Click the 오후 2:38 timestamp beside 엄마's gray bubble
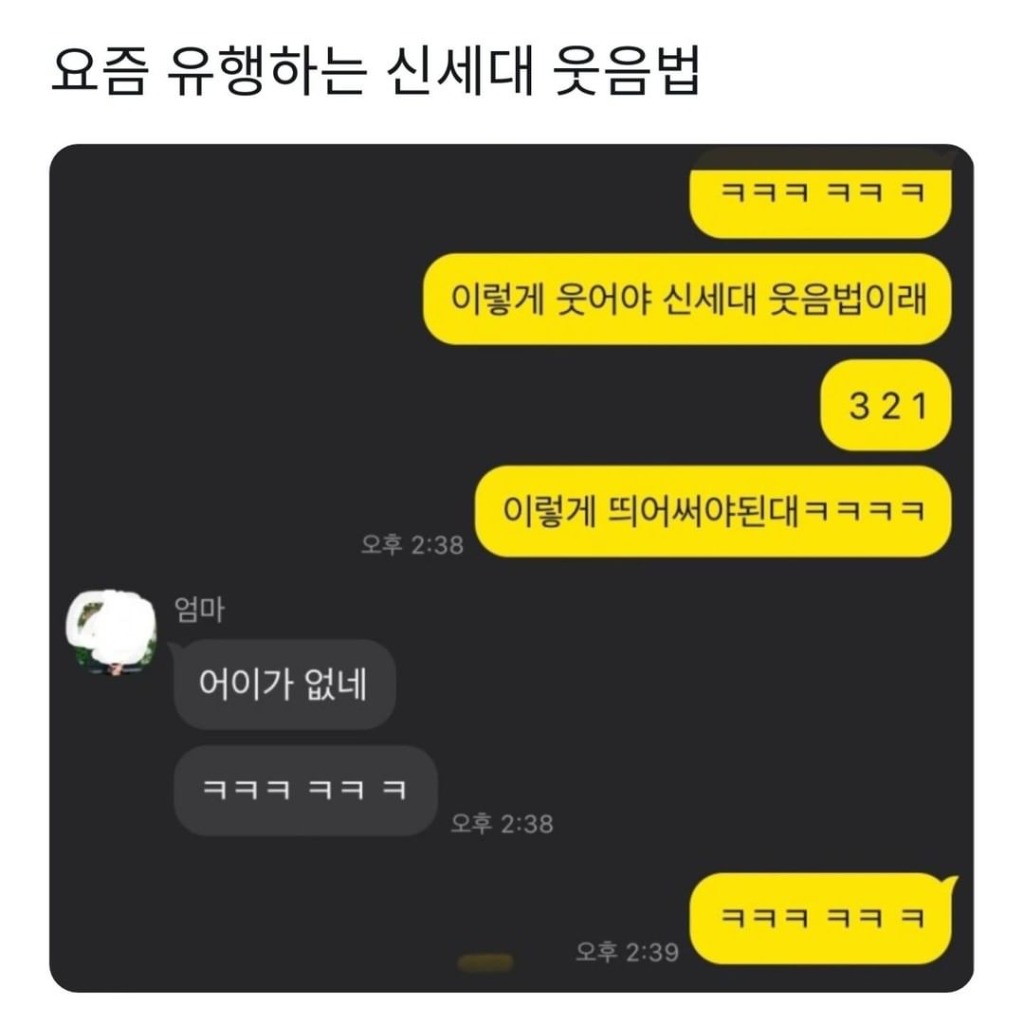This screenshot has height=1024, width=1024. [502, 824]
